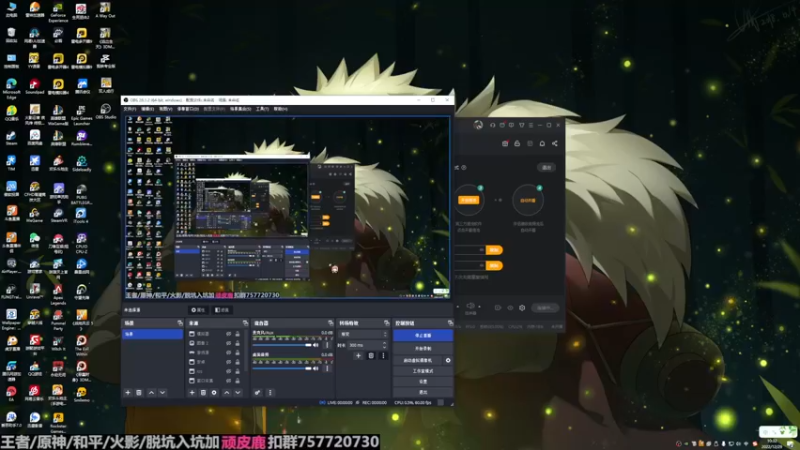Open the hamburger menu in dark app
Screen dimensions: 800x450
click(531, 125)
